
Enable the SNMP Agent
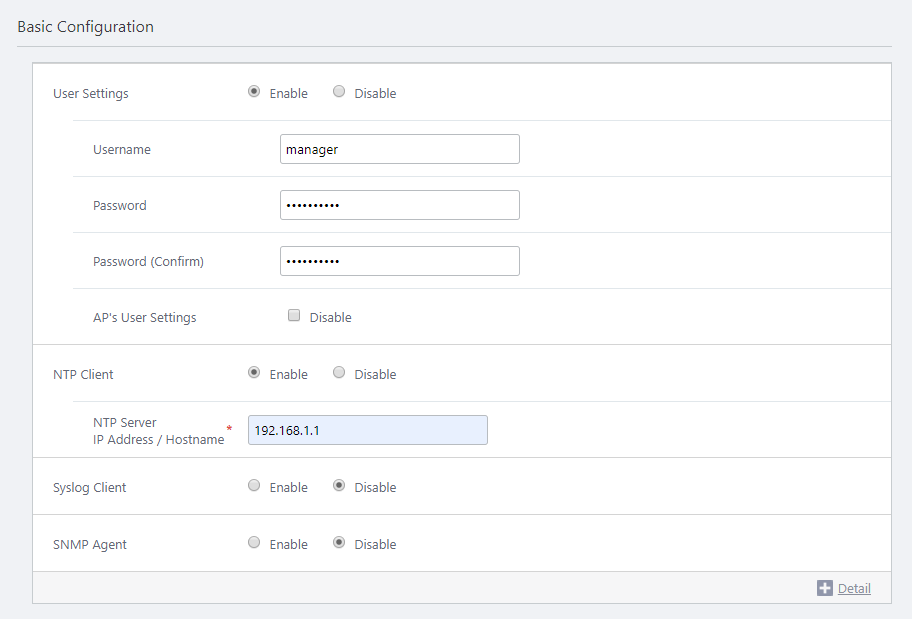tap(254, 543)
